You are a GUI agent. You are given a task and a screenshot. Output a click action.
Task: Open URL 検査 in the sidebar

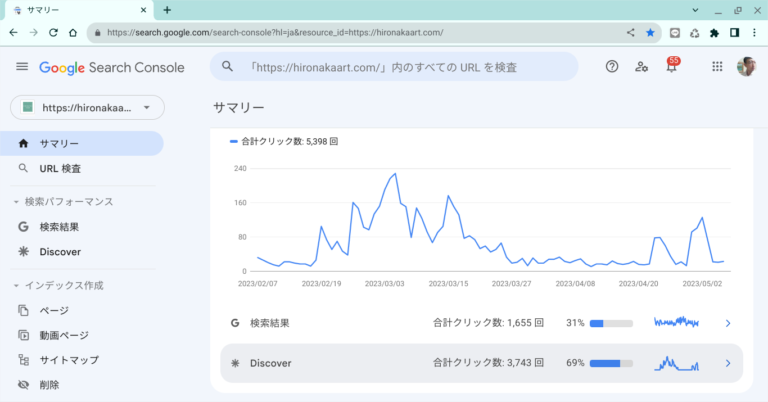(81, 168)
